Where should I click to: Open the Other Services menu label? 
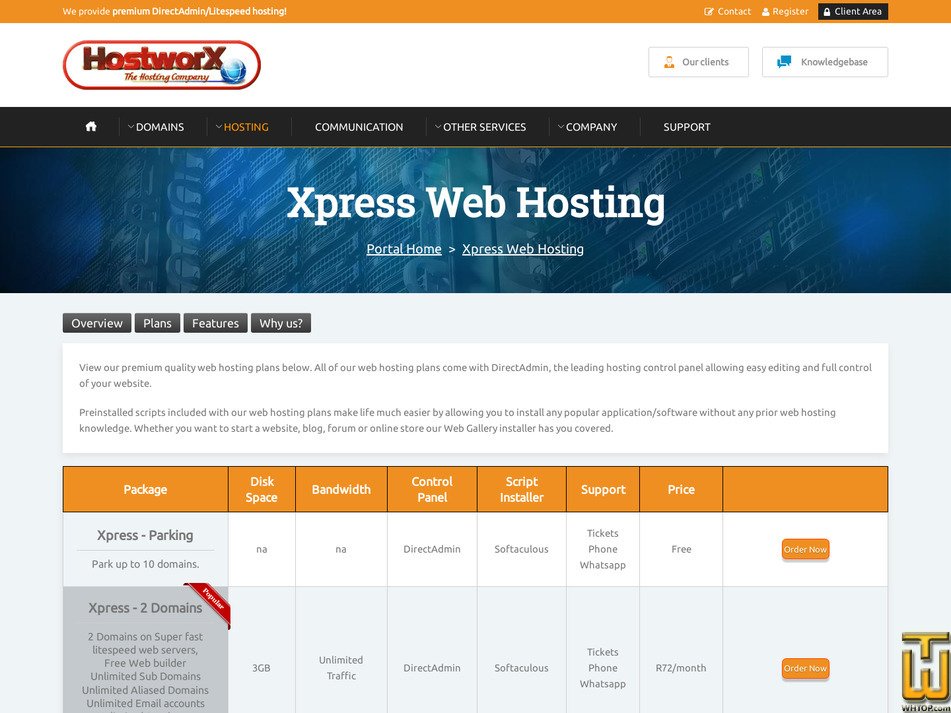(x=485, y=127)
